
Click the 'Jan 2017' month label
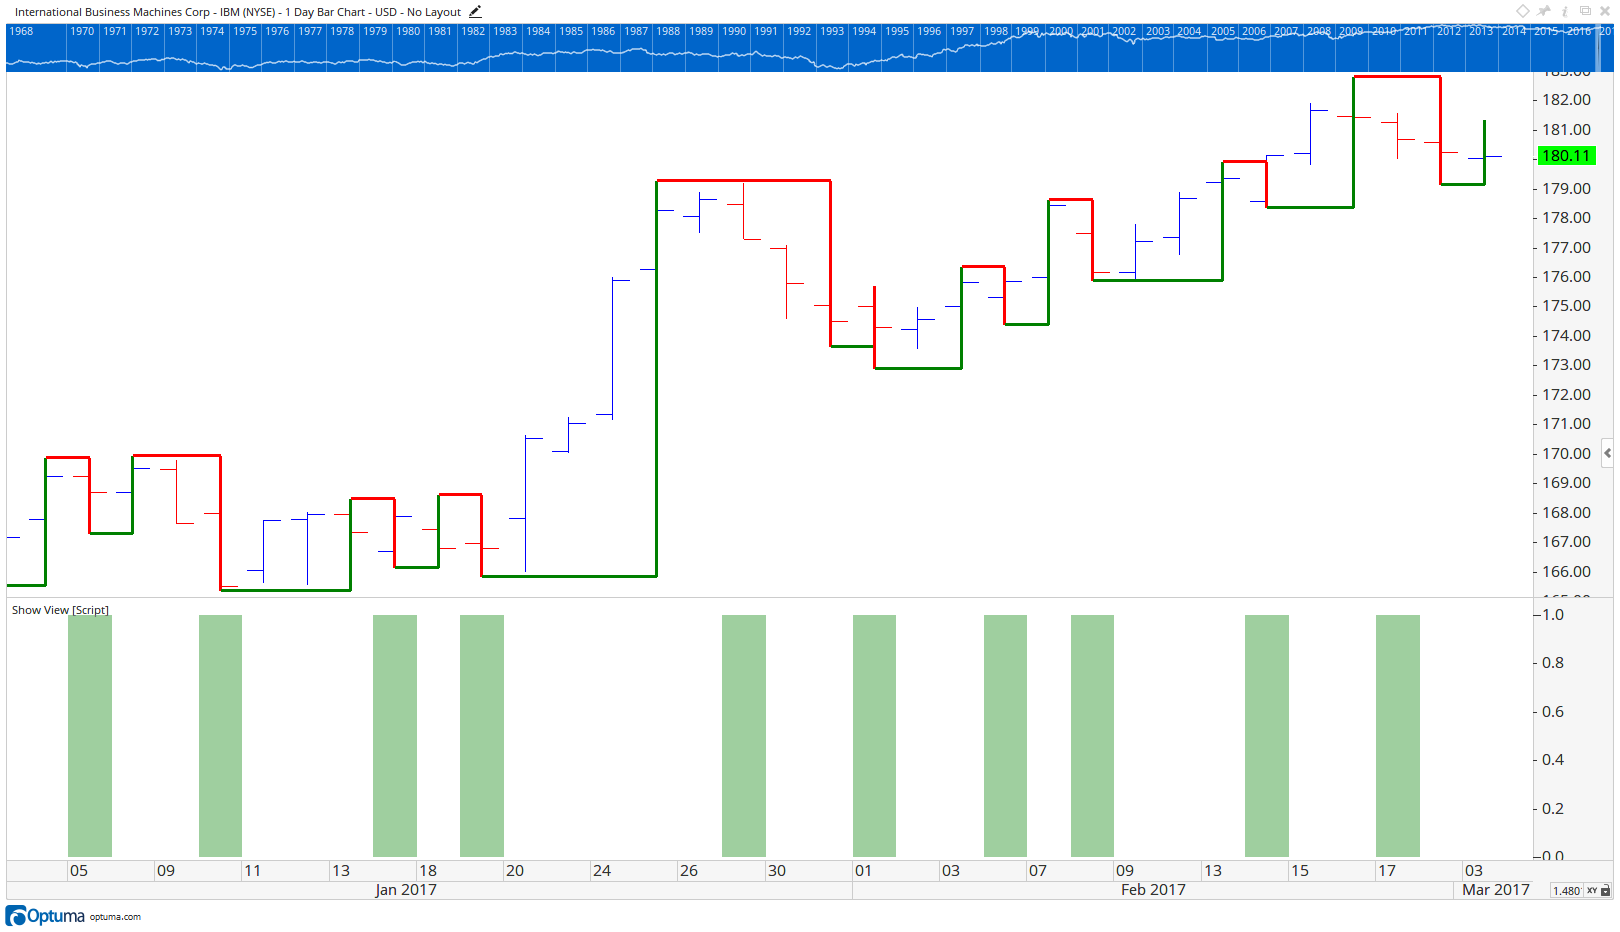pos(406,890)
